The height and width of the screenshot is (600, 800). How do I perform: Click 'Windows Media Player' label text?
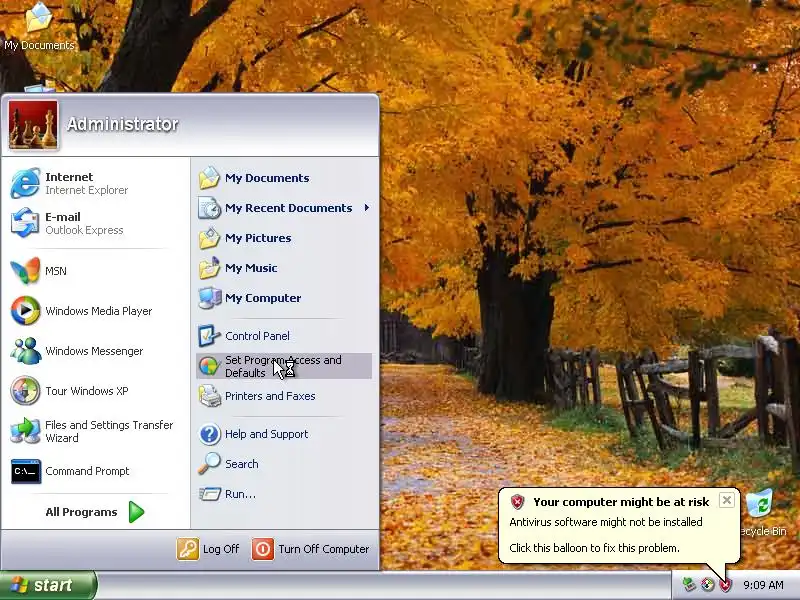[98, 311]
